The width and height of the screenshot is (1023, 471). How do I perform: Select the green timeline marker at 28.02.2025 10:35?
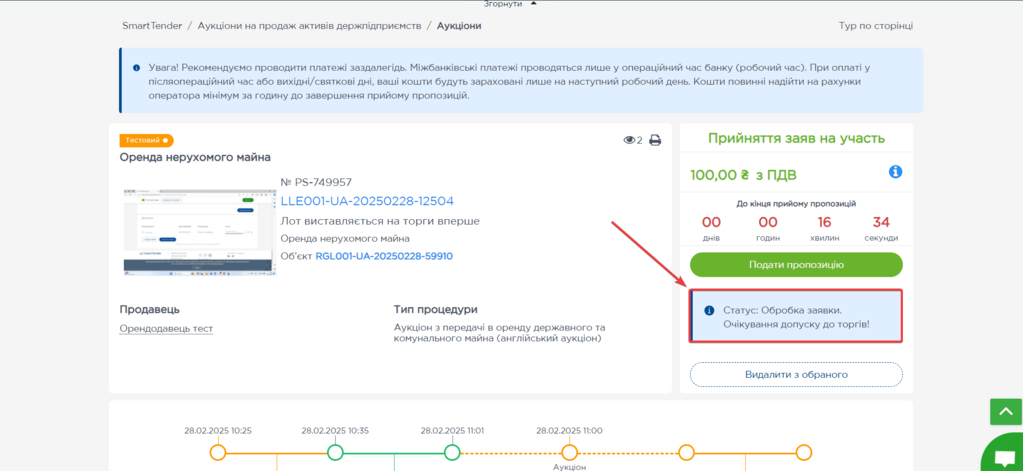335,453
